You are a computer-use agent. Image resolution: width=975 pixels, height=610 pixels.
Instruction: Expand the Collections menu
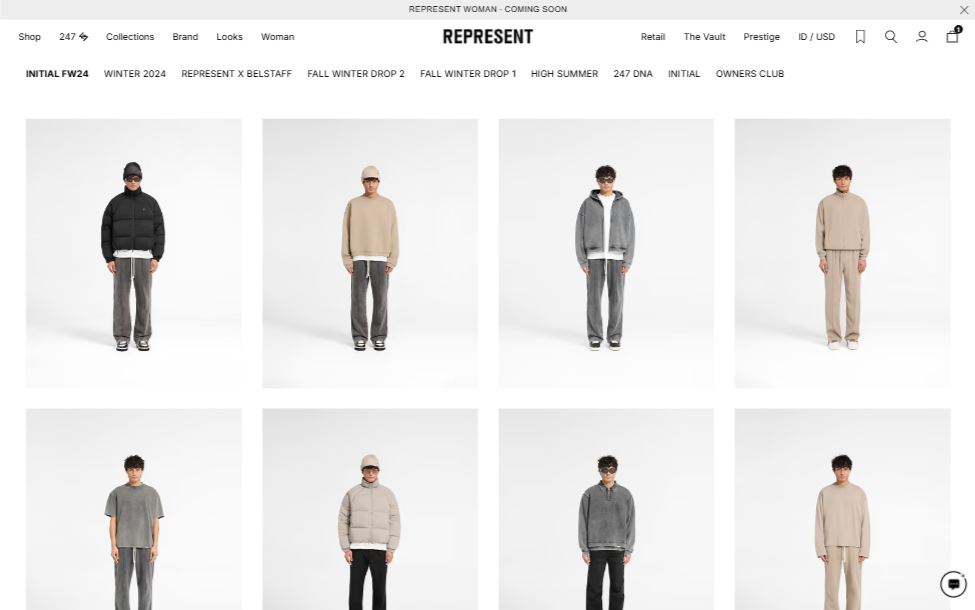pos(130,37)
